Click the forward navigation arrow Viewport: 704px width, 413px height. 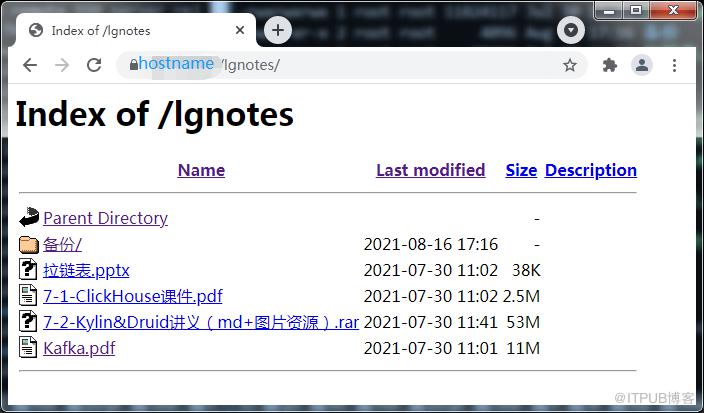pos(62,66)
